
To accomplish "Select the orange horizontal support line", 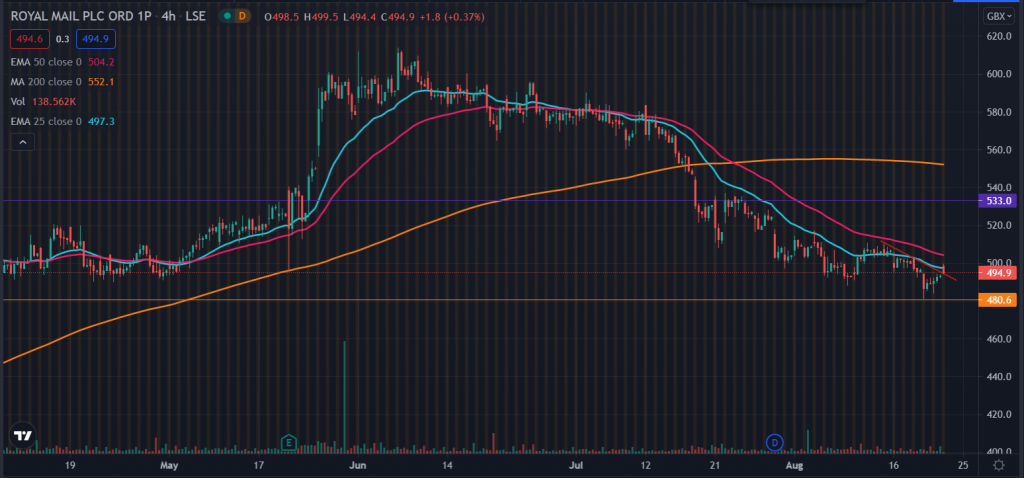I will (490, 300).
